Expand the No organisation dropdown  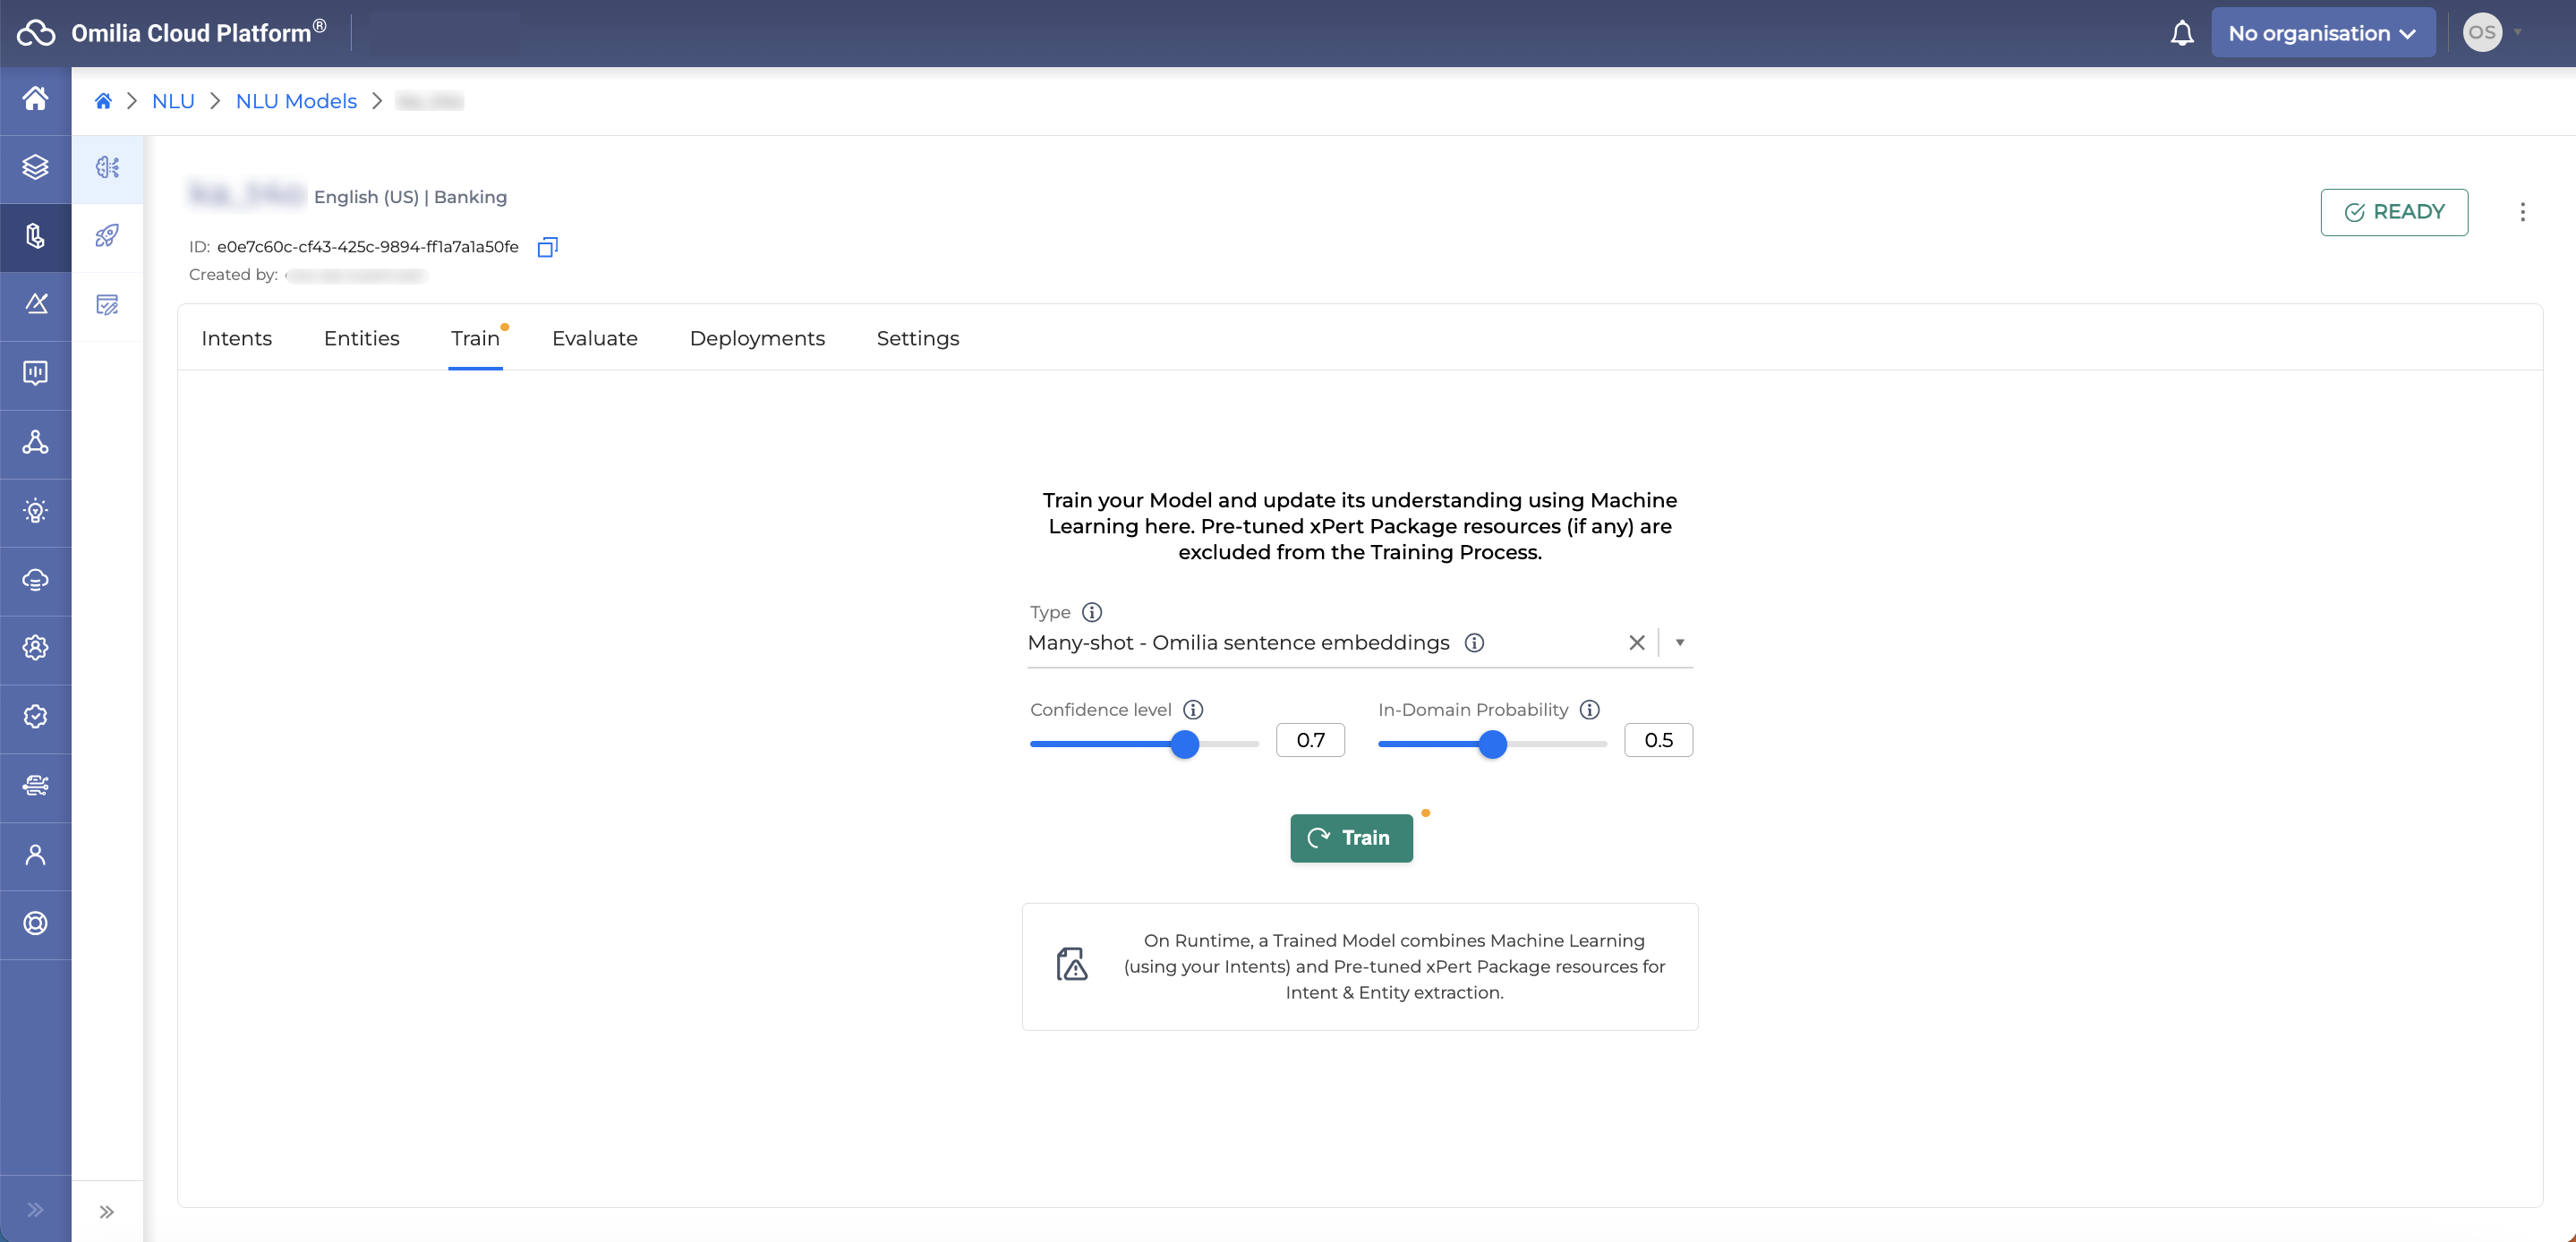(x=2323, y=33)
